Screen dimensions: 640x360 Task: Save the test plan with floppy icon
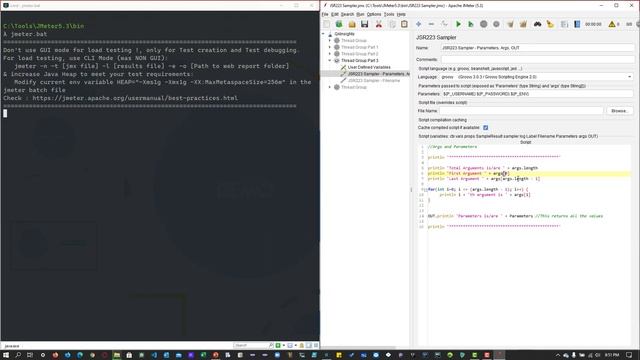(x=364, y=24)
